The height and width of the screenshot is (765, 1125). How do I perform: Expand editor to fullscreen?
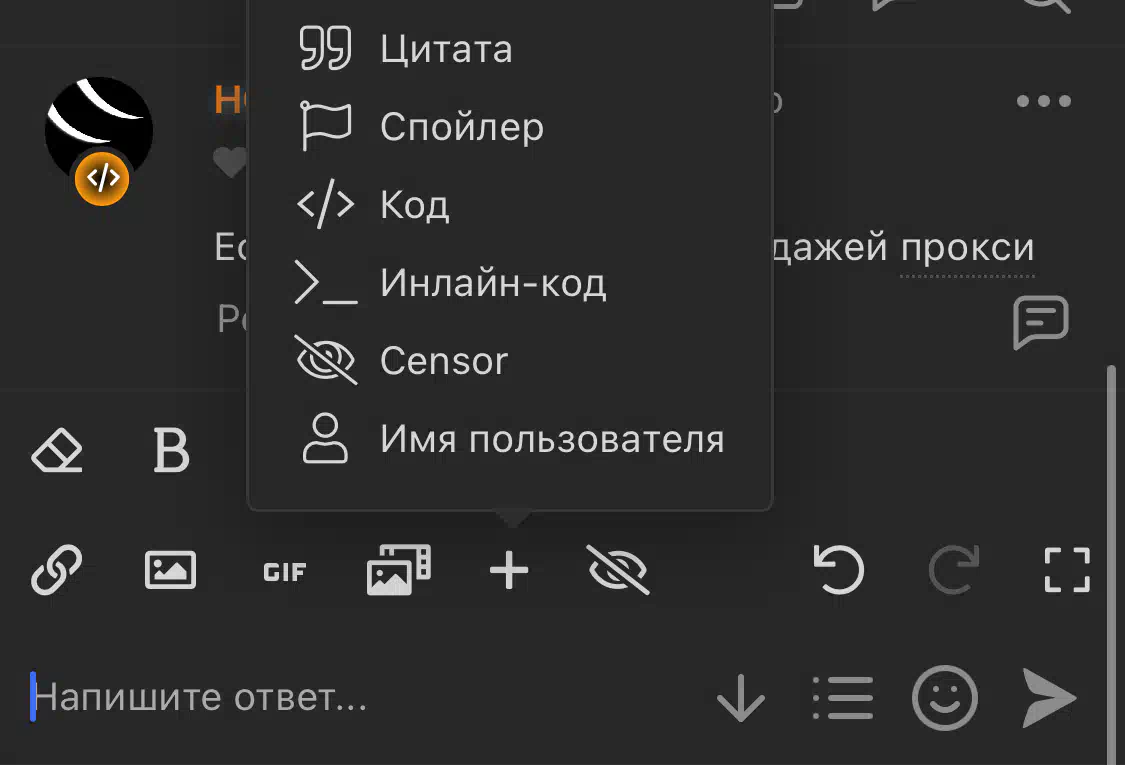click(x=1067, y=570)
